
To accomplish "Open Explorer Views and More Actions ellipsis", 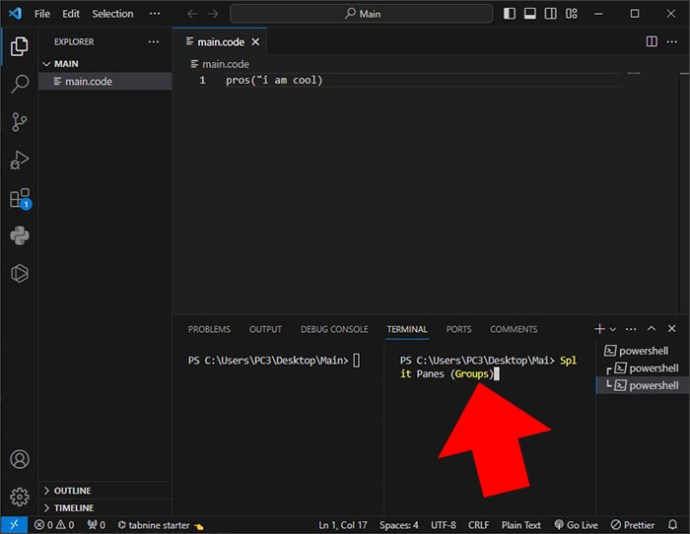I will pyautogui.click(x=154, y=42).
